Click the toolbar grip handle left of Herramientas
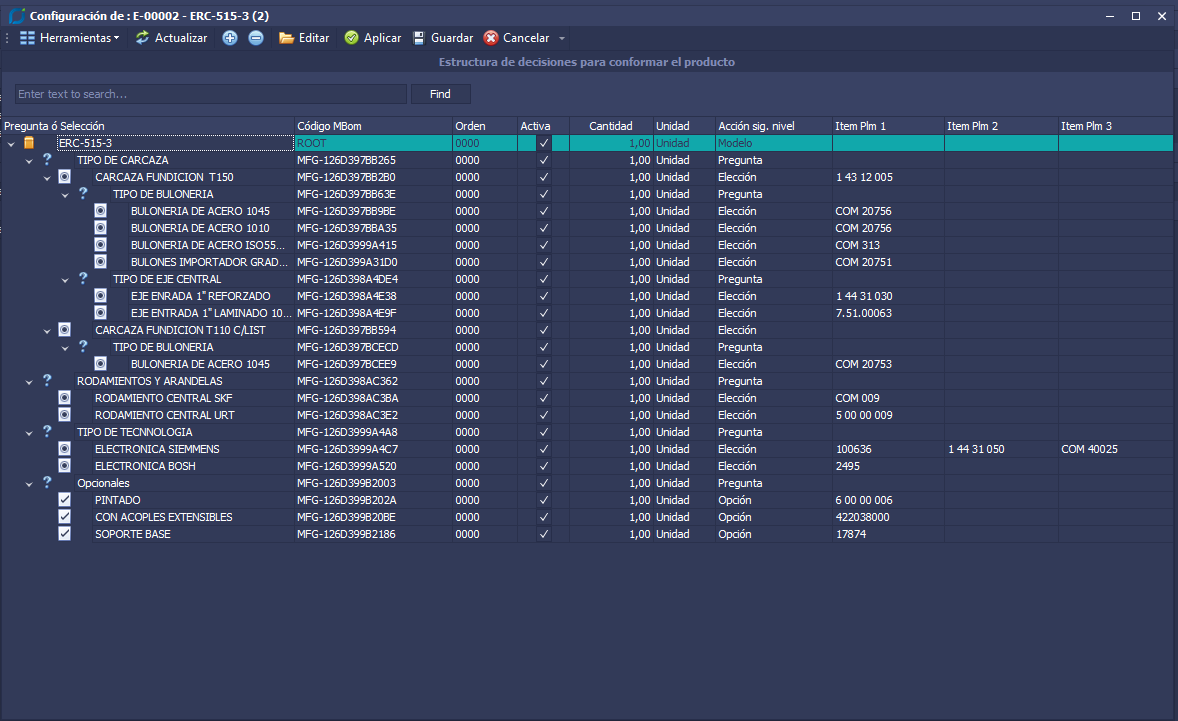The height and width of the screenshot is (721, 1178). click(x=7, y=38)
